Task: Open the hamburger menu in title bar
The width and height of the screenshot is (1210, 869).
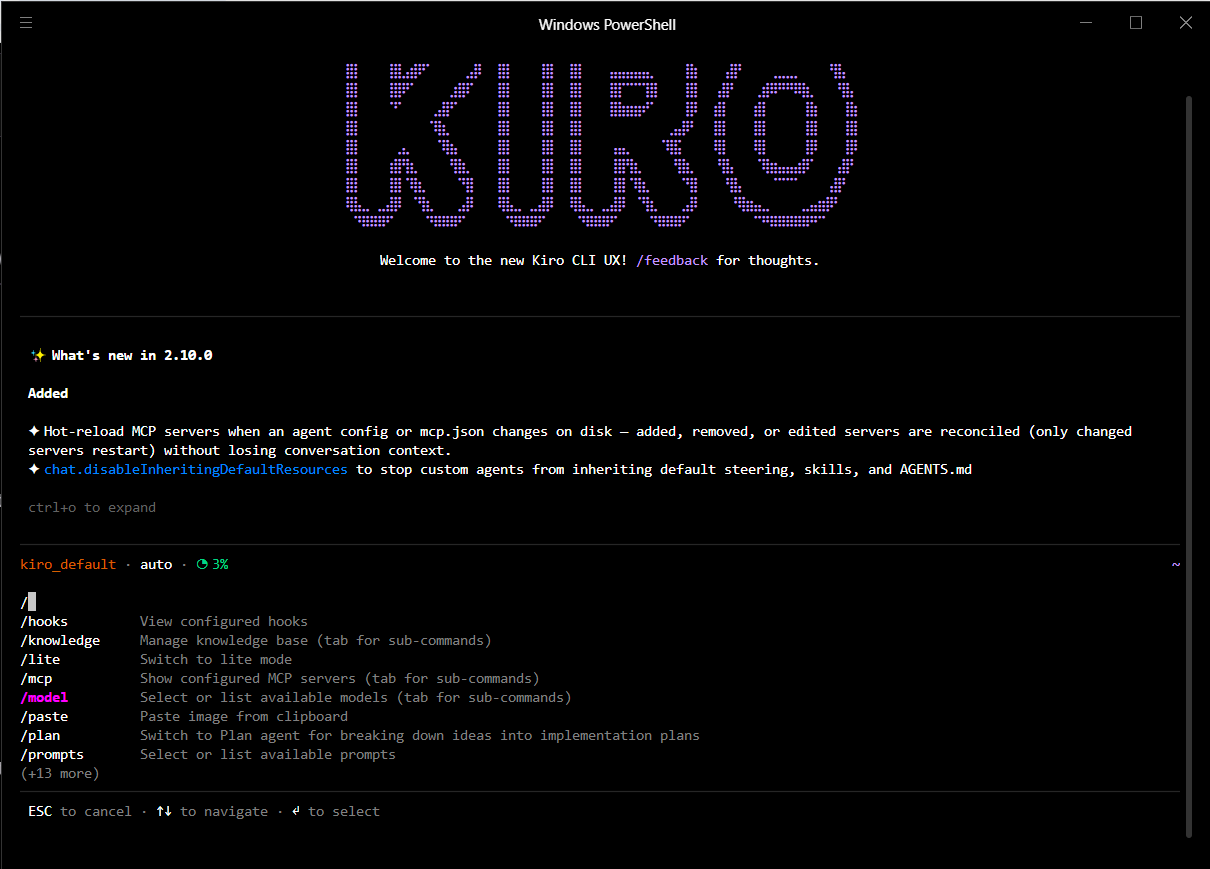Action: pyautogui.click(x=26, y=23)
